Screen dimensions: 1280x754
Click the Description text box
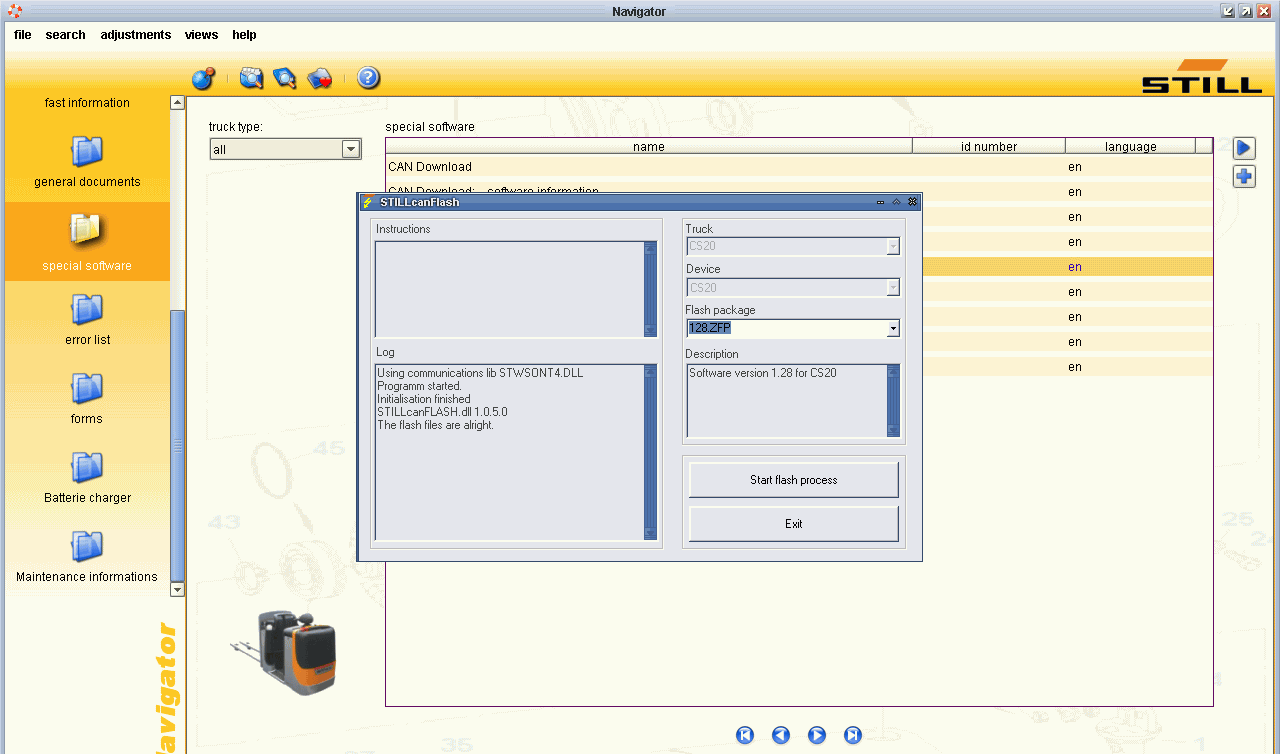(x=787, y=401)
